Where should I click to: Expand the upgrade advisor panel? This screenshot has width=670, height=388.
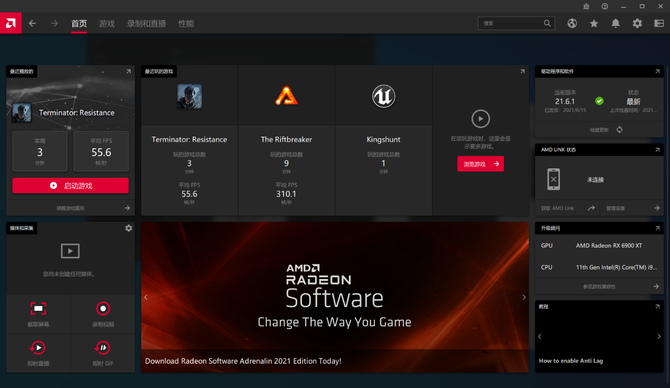point(657,228)
